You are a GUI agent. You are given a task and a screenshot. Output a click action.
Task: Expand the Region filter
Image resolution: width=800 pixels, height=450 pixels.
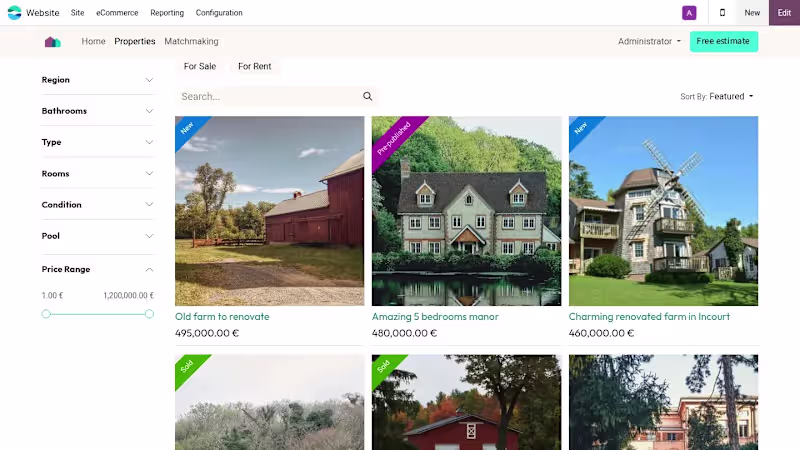[x=97, y=80]
